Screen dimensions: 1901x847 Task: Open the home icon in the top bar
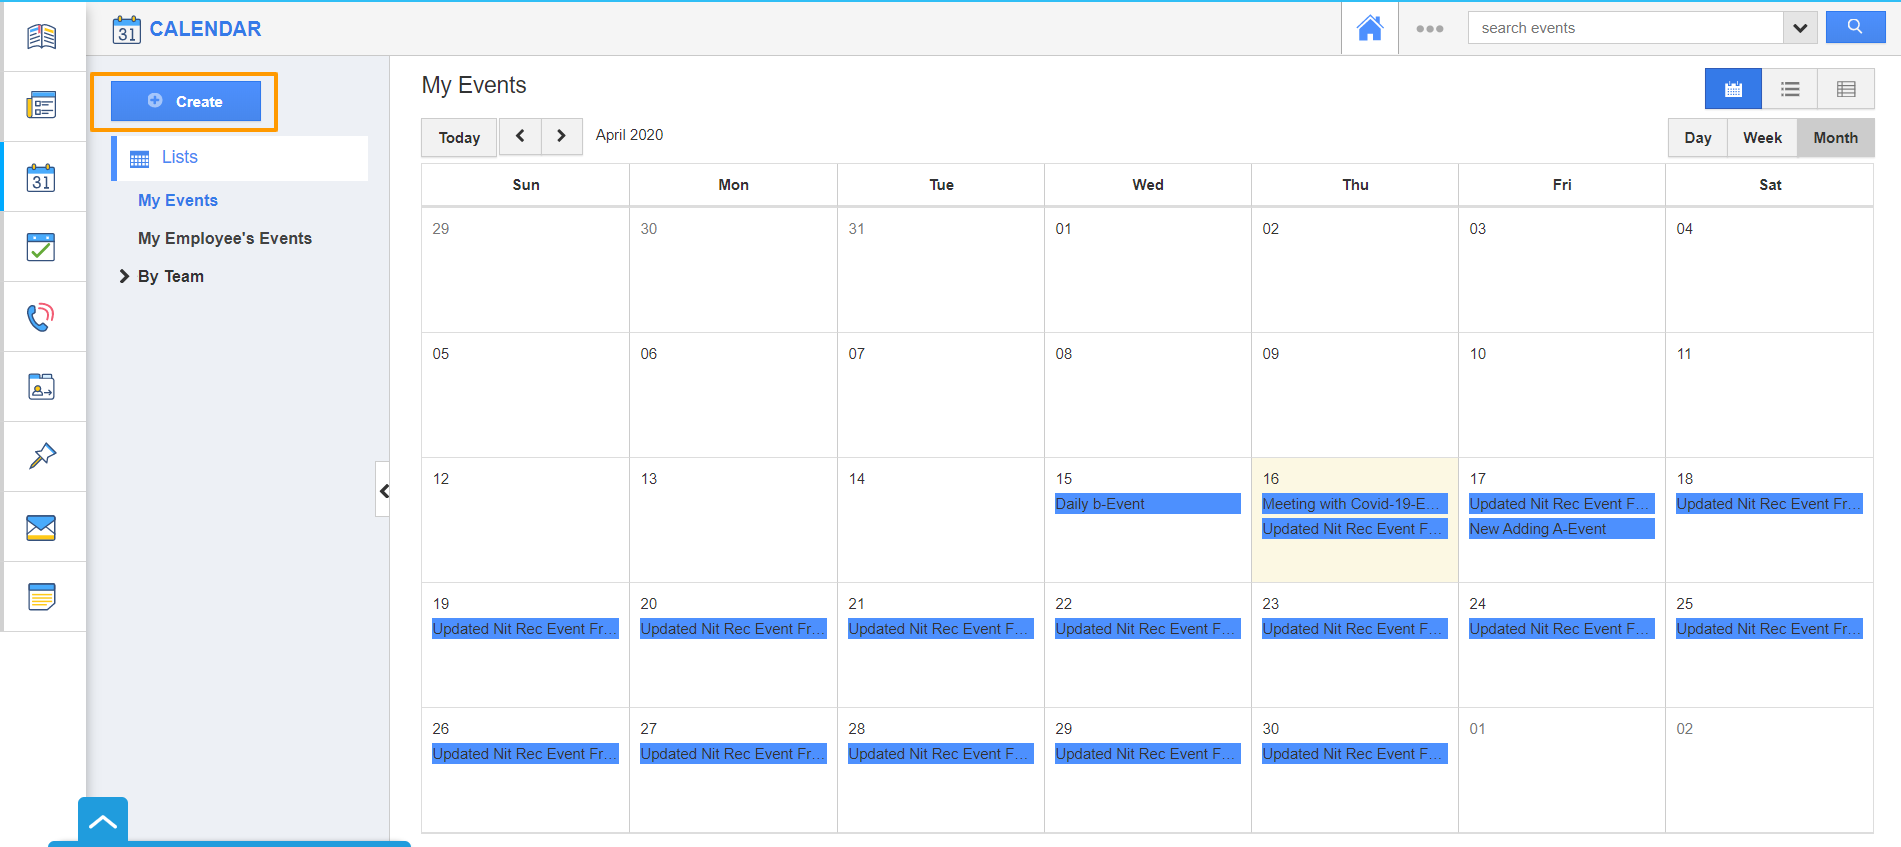tap(1369, 28)
